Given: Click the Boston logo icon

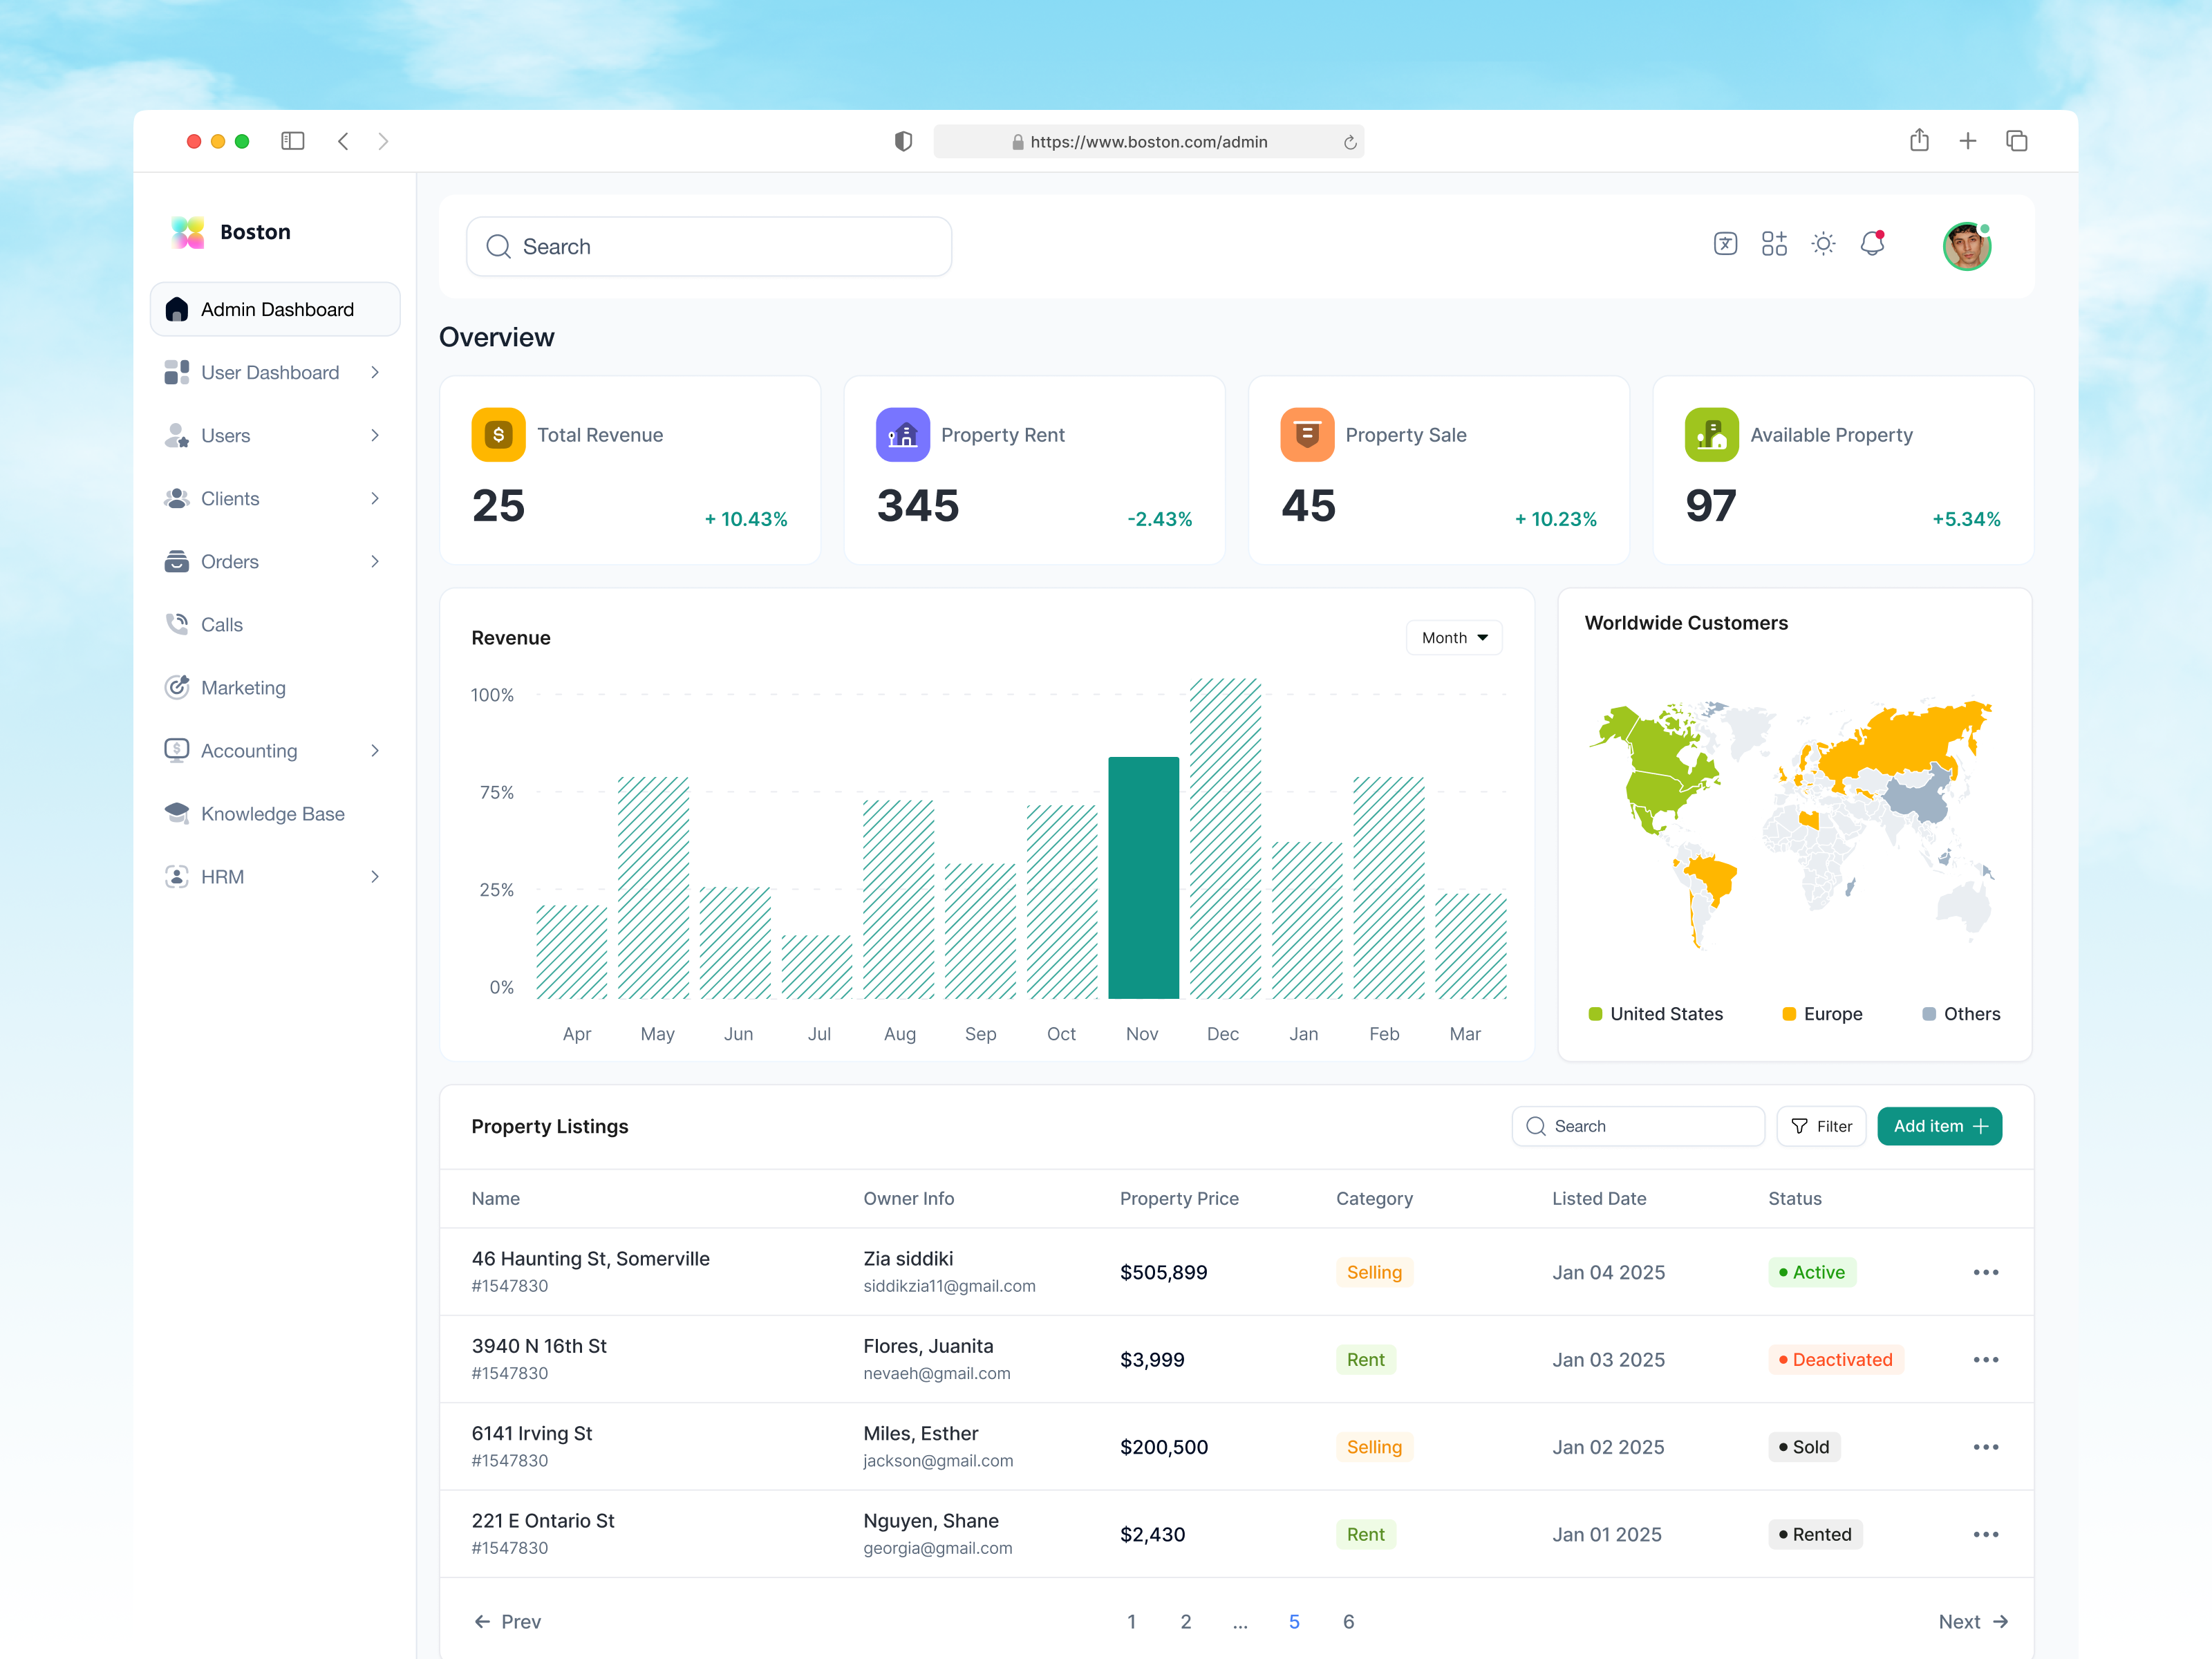Looking at the screenshot, I should click(186, 231).
